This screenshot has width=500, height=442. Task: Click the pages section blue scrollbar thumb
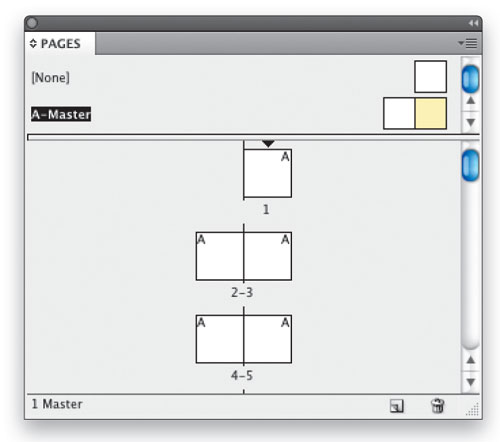point(470,166)
